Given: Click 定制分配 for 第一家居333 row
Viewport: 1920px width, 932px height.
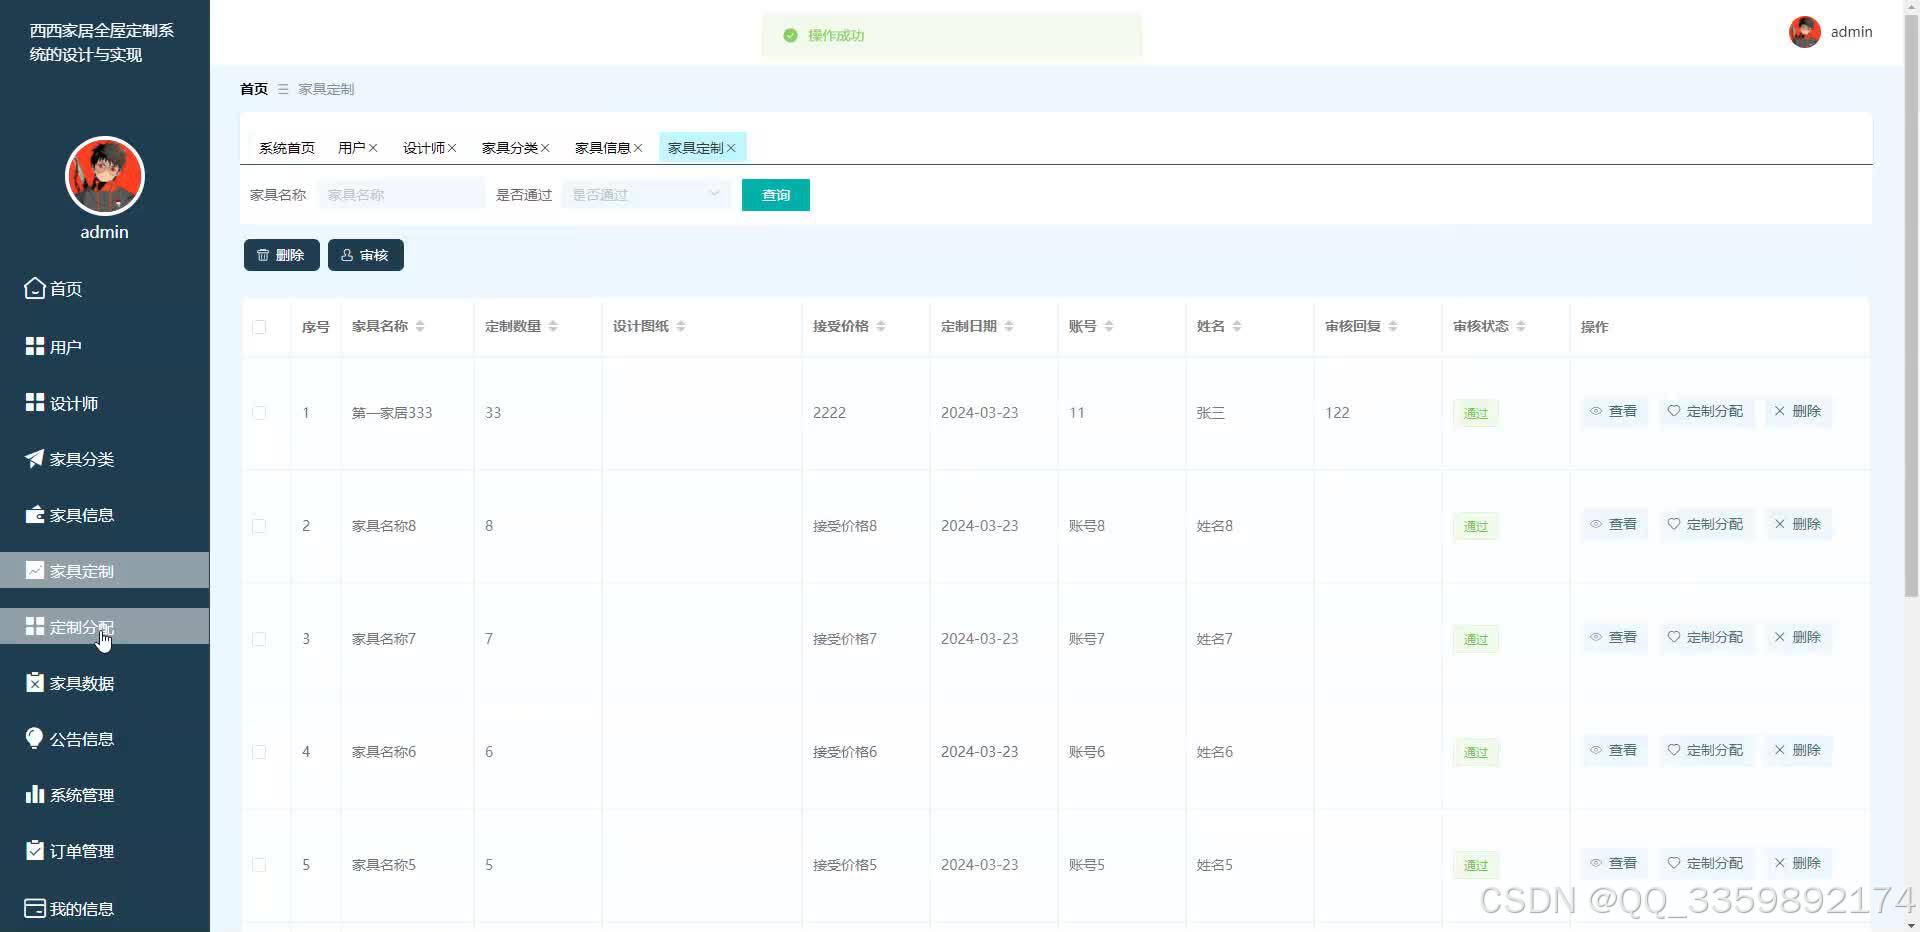Looking at the screenshot, I should (1705, 411).
